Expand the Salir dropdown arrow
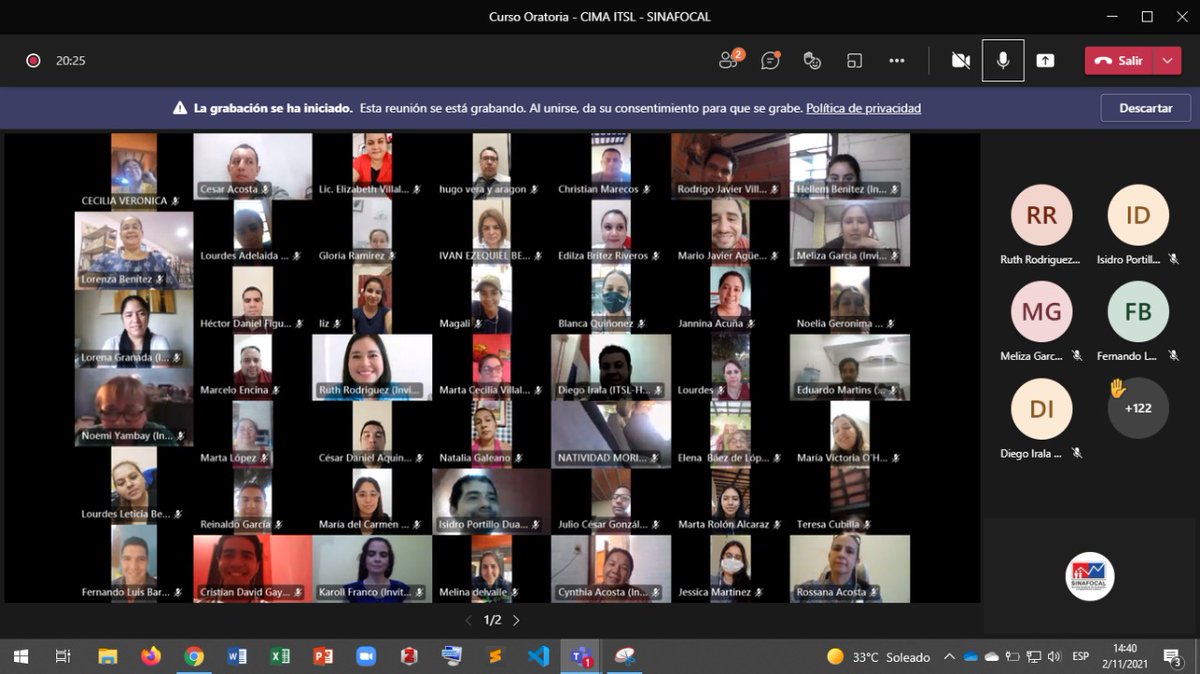This screenshot has width=1200, height=674. point(1167,61)
